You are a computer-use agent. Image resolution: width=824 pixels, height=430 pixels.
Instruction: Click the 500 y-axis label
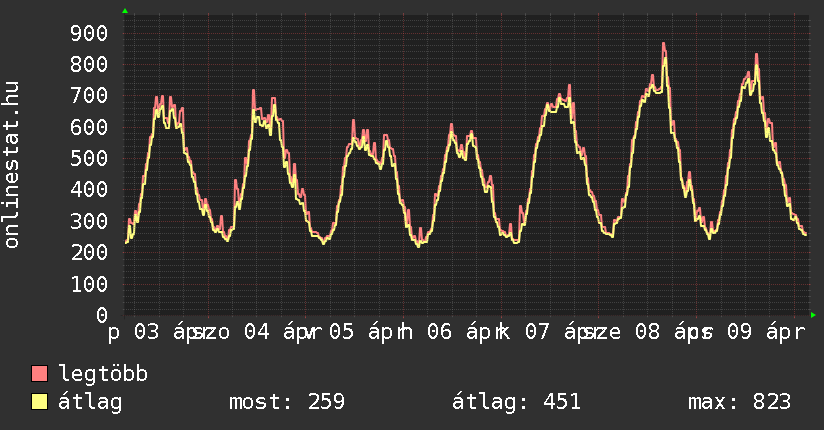pos(89,158)
